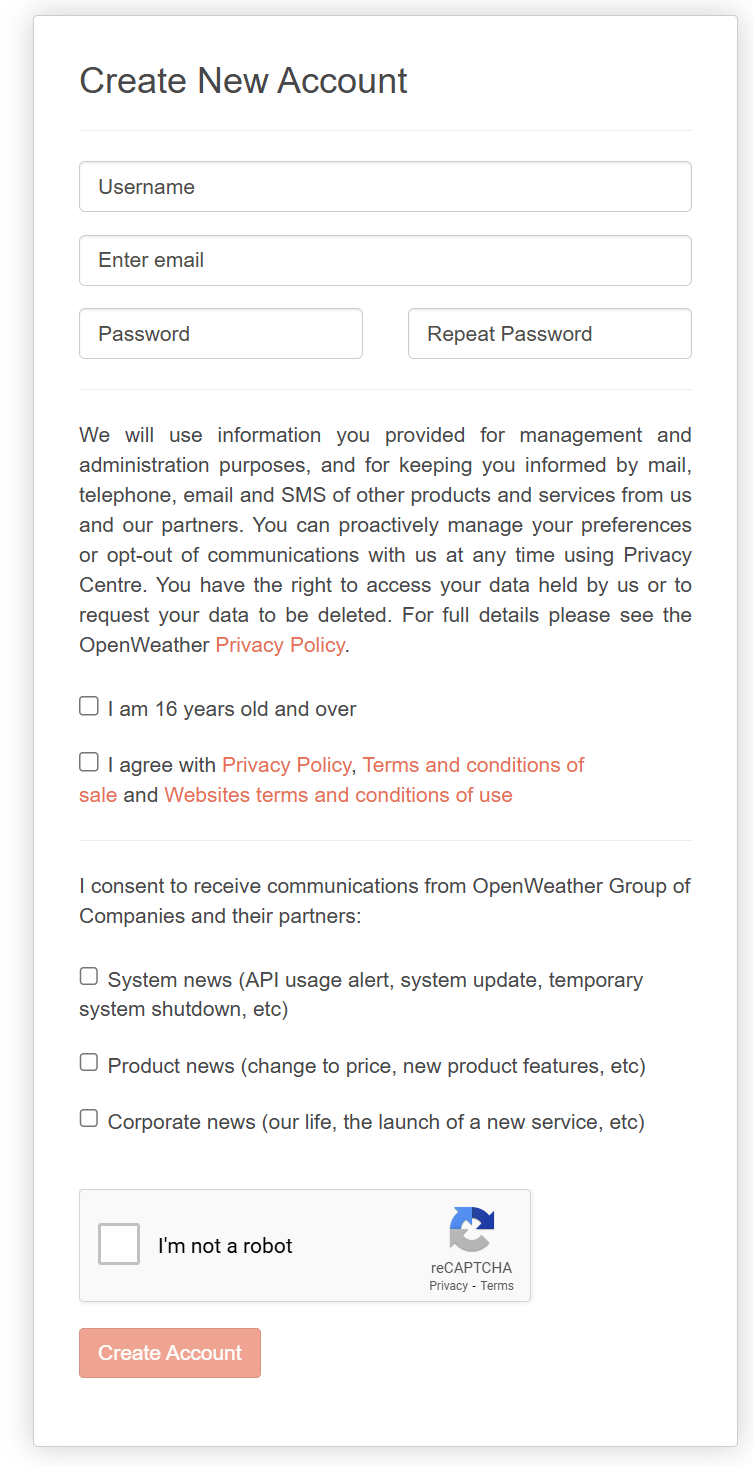Viewport: 753px width, 1466px height.
Task: Open the reCAPTCHA Terms link
Action: [497, 1286]
